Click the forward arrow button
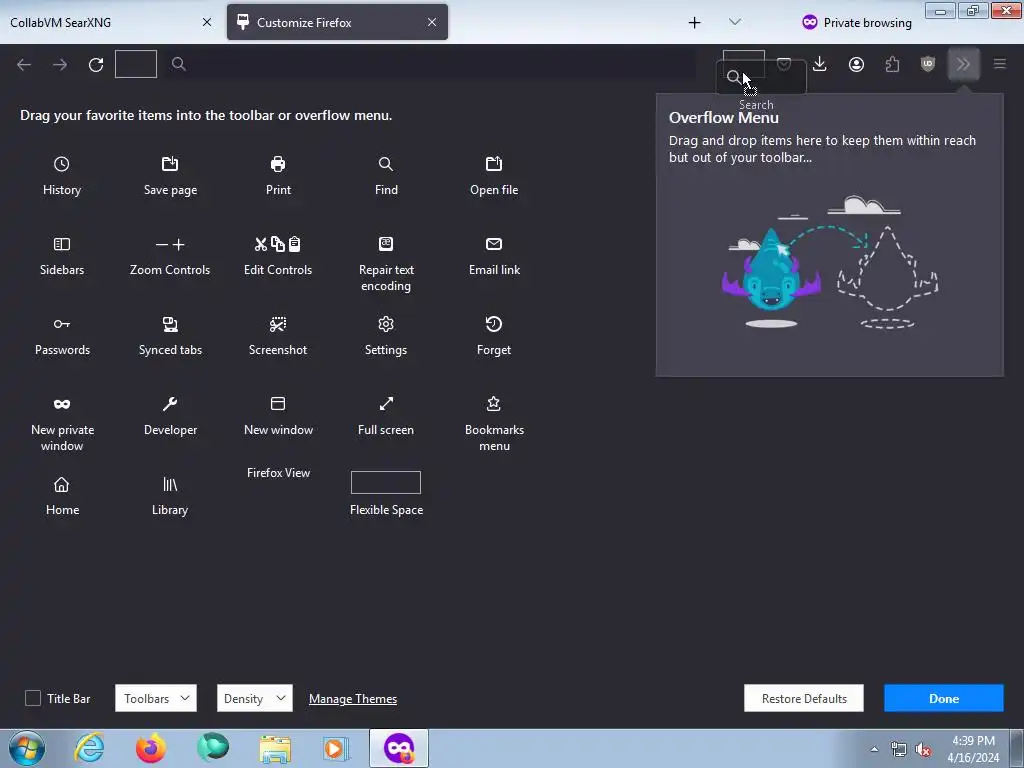This screenshot has width=1024, height=768. point(60,64)
